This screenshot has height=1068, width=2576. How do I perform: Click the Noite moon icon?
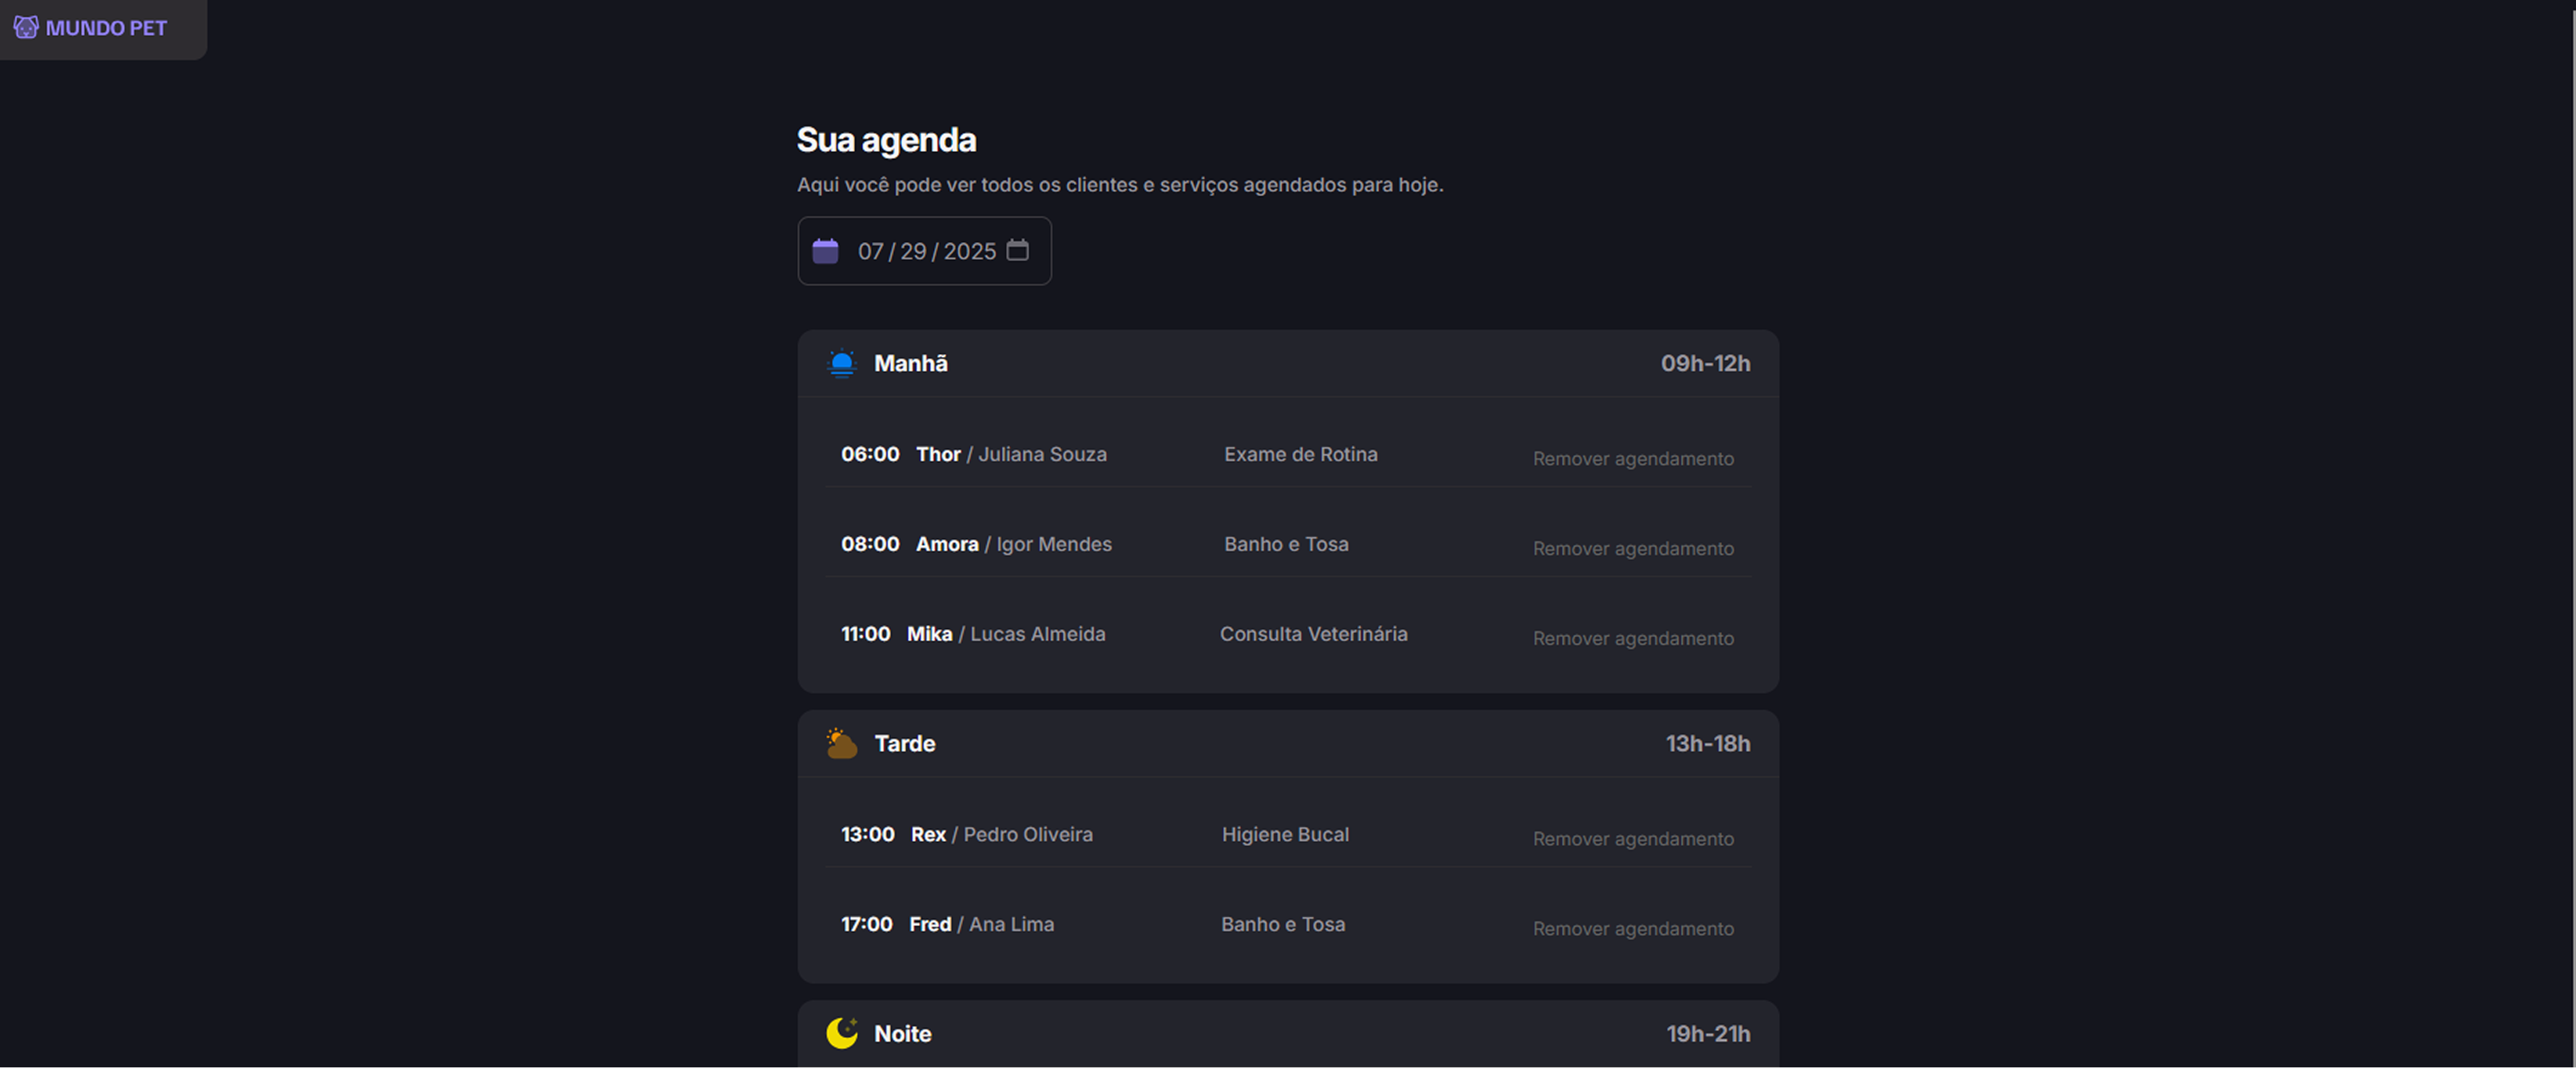(x=842, y=1033)
